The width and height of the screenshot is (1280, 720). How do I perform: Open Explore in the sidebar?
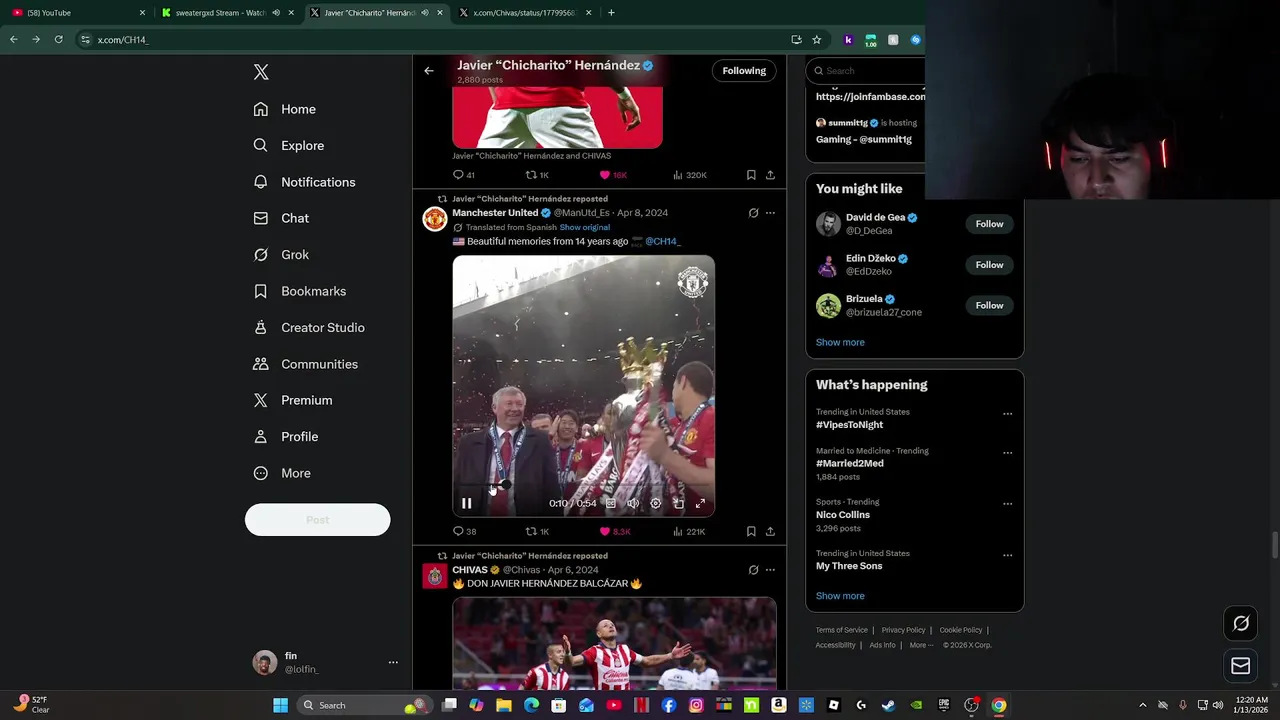tap(289, 146)
